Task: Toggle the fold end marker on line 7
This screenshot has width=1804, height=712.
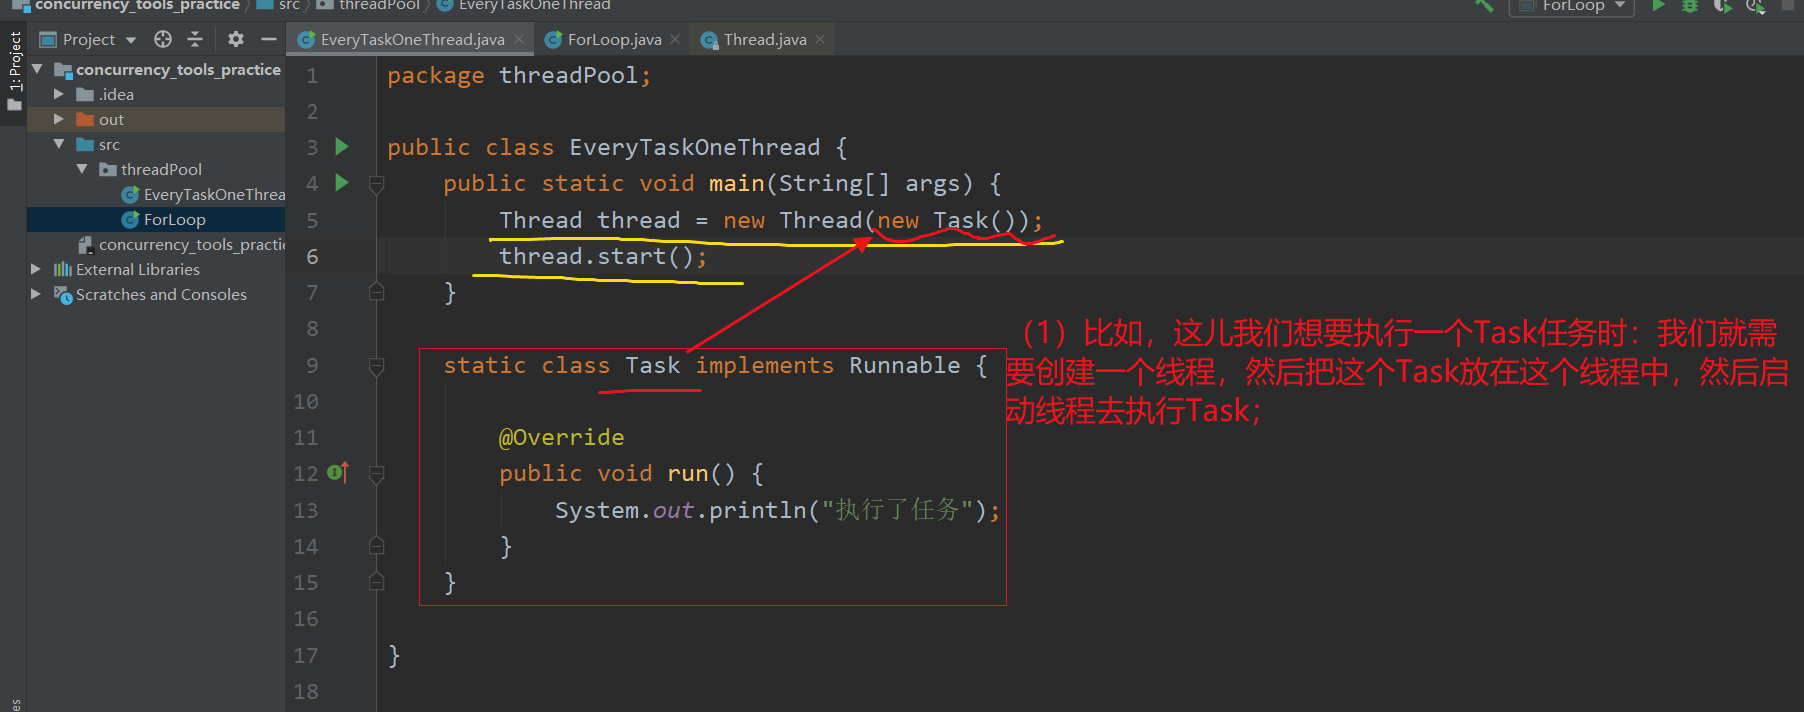Action: [x=376, y=292]
